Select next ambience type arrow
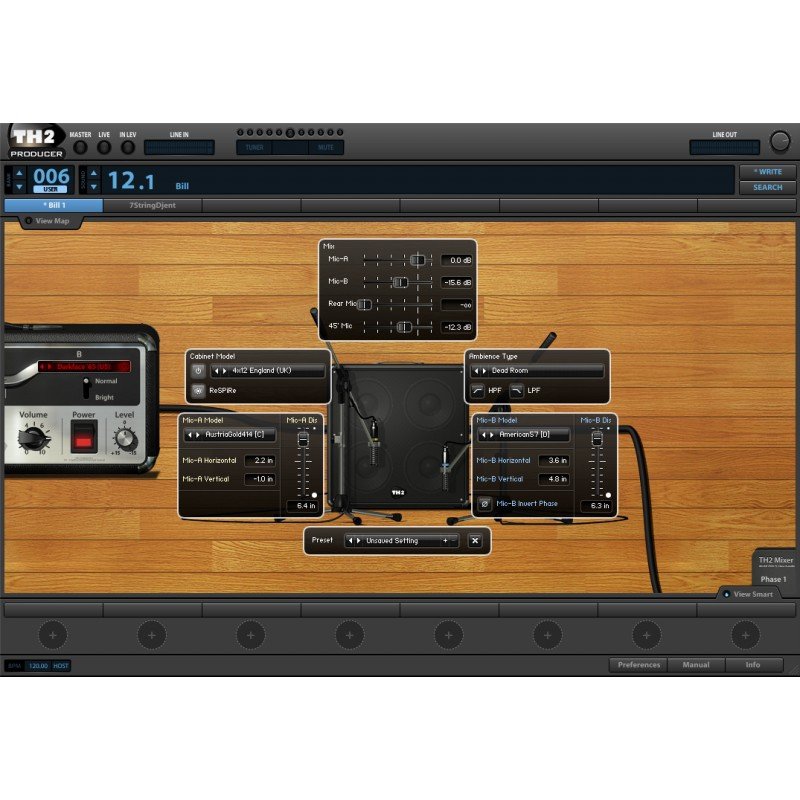 (484, 371)
